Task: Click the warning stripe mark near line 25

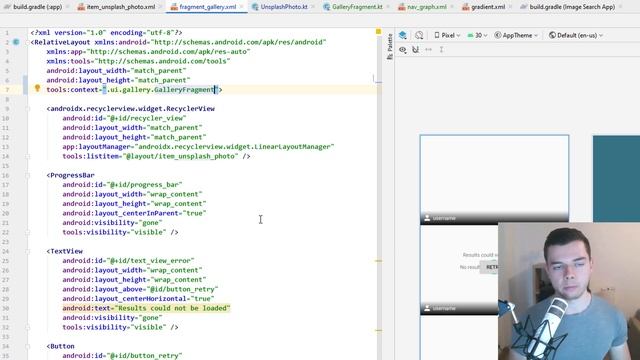Action: [379, 260]
